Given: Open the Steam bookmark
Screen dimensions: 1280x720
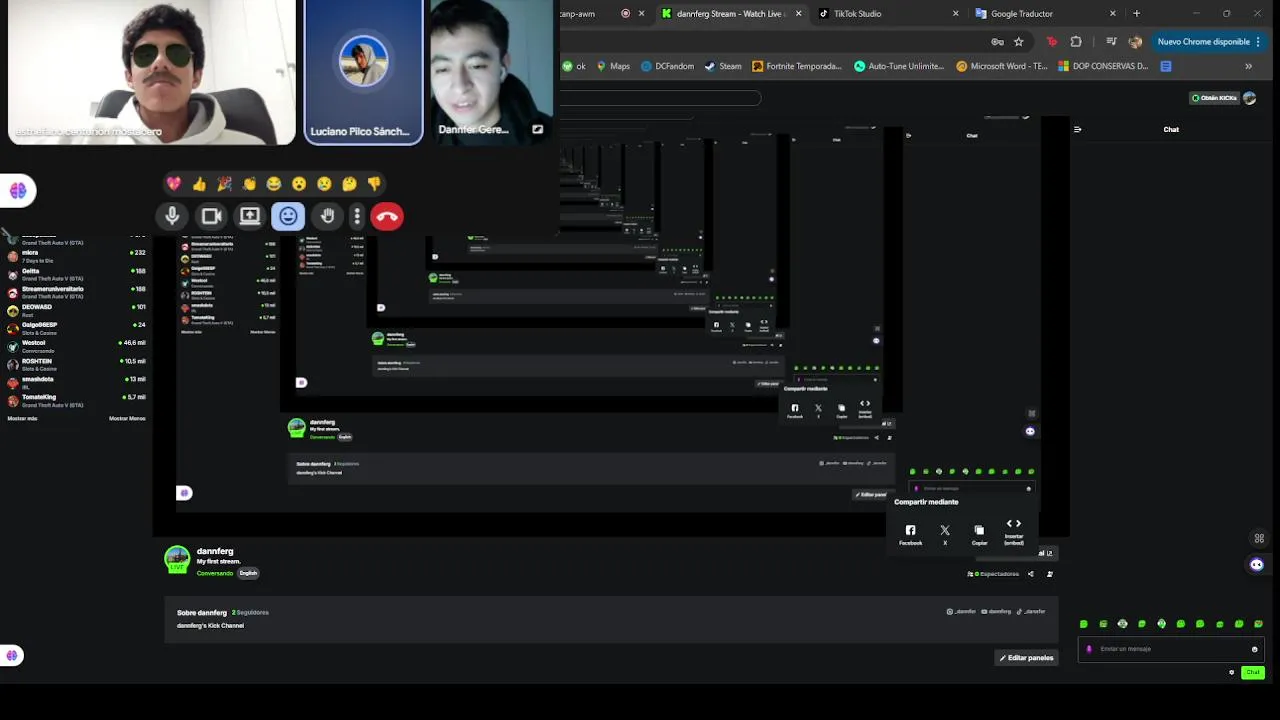Looking at the screenshot, I should click(x=723, y=66).
